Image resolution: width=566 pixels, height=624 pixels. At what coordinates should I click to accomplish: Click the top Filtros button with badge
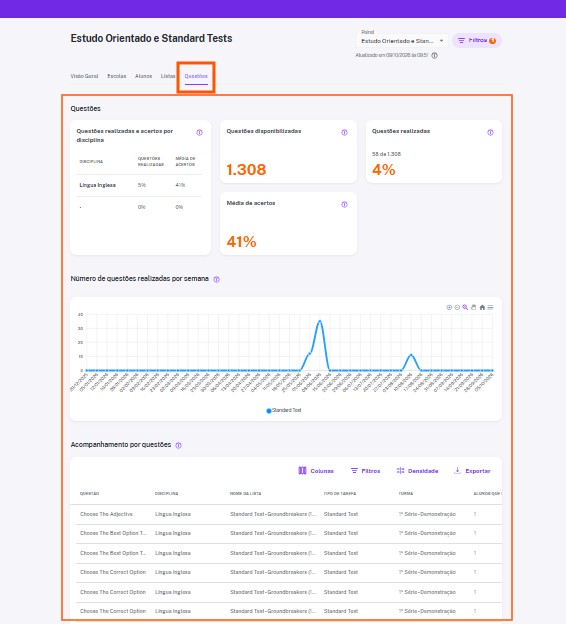(x=477, y=41)
